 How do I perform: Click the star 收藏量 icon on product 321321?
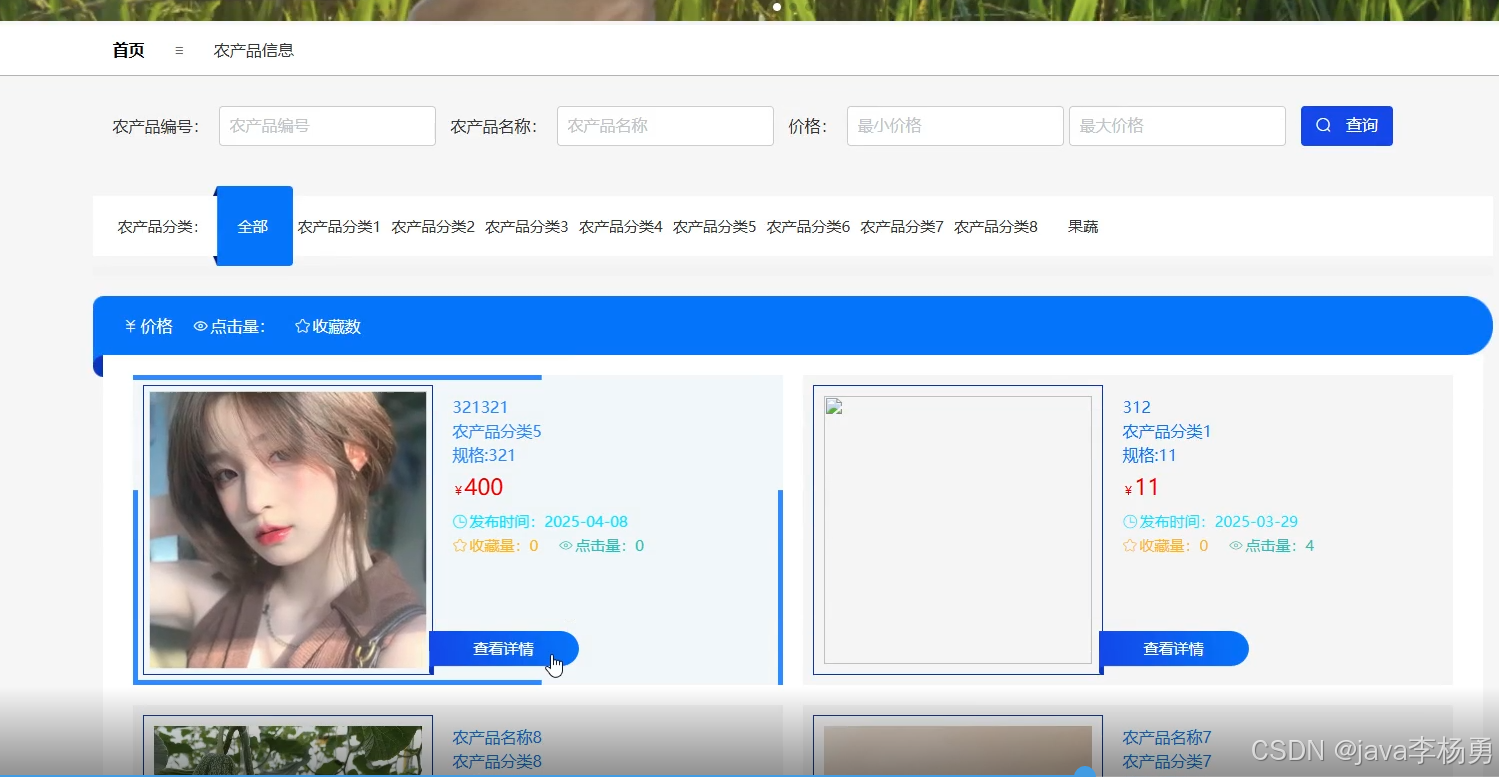(x=460, y=546)
